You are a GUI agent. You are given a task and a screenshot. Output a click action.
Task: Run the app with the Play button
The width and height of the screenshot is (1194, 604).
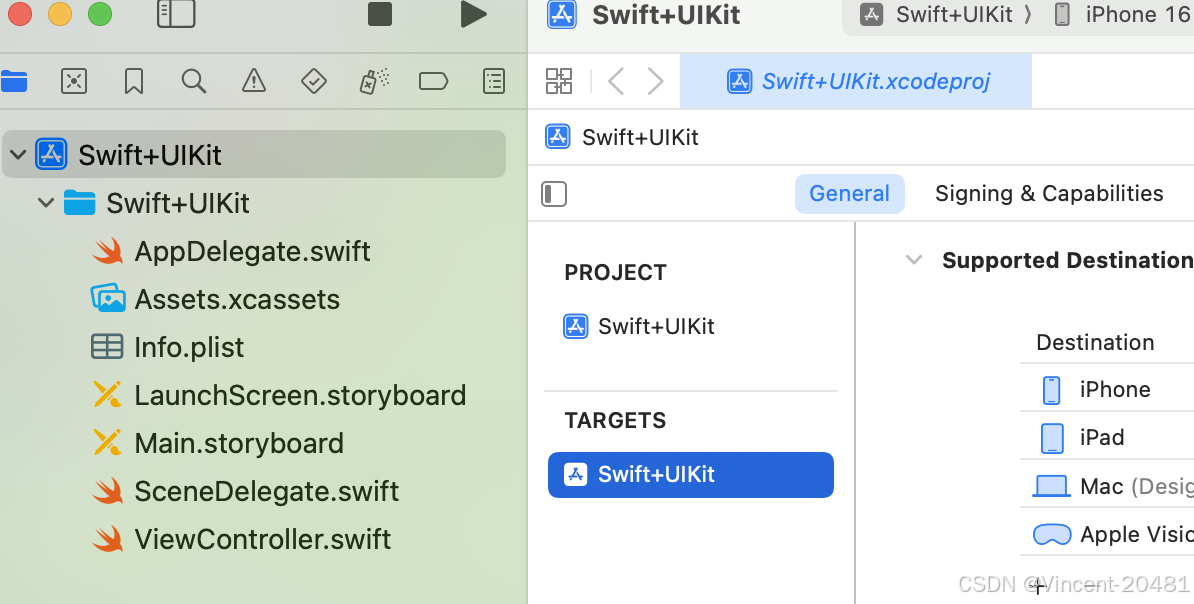tap(473, 15)
